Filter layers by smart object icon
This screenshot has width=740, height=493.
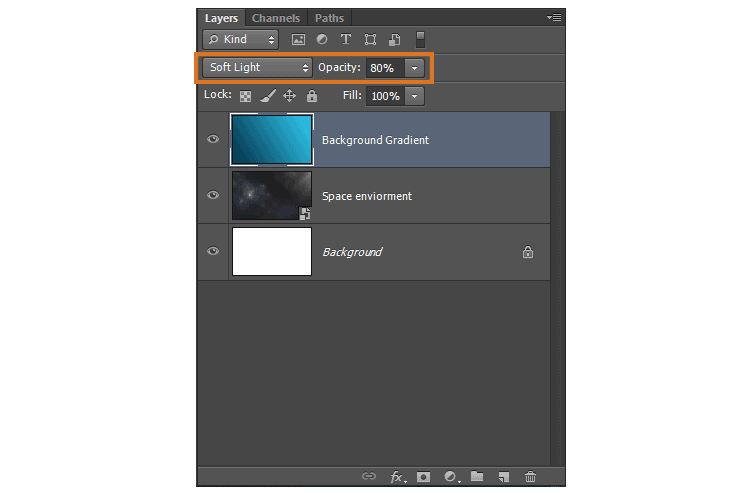coord(395,40)
